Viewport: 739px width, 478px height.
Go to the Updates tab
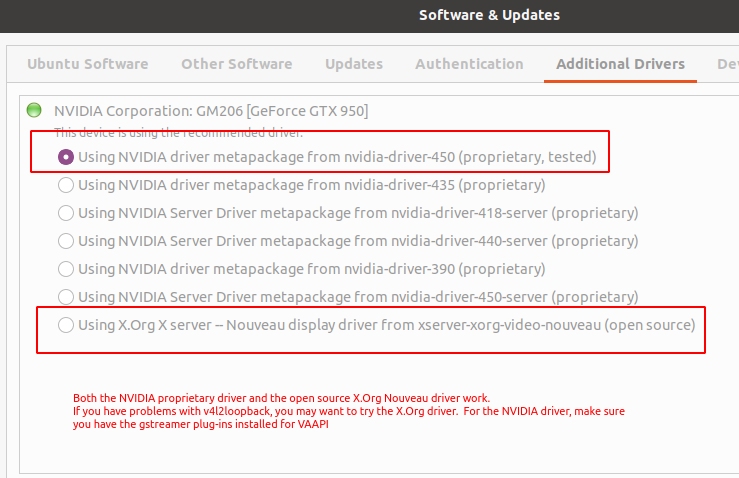[x=354, y=64]
